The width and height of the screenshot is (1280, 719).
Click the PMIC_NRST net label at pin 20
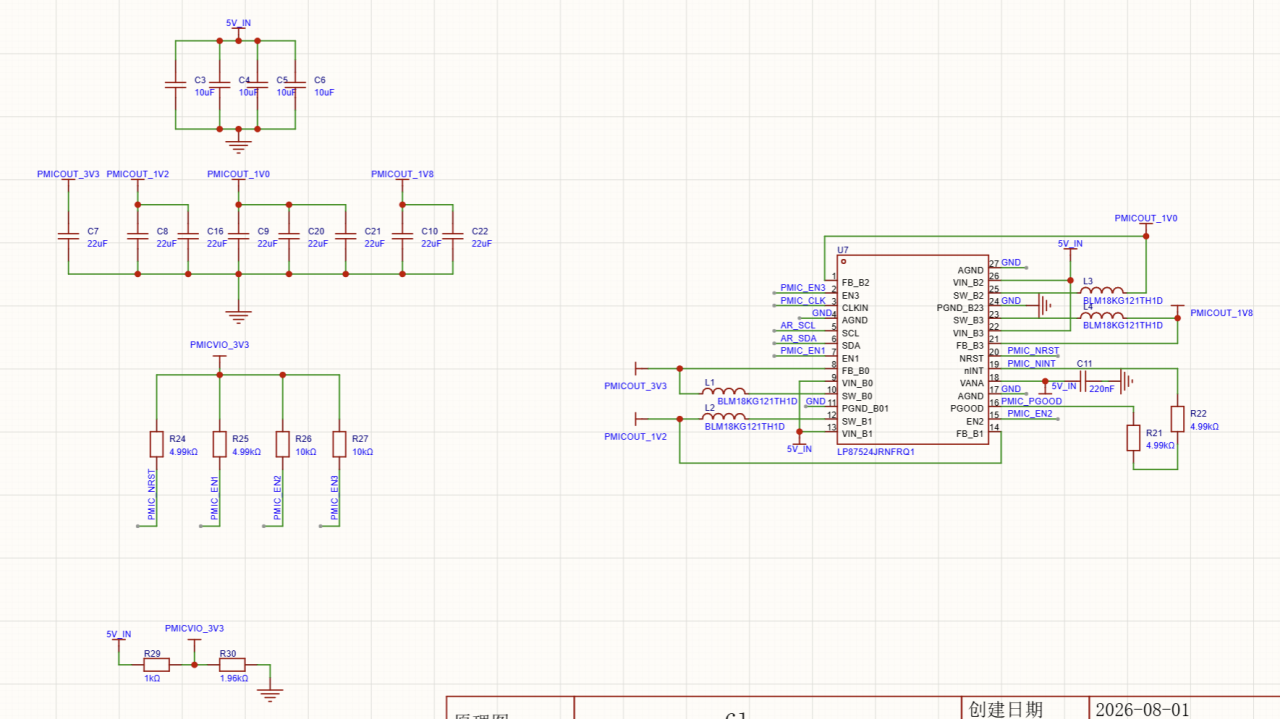coord(1033,351)
